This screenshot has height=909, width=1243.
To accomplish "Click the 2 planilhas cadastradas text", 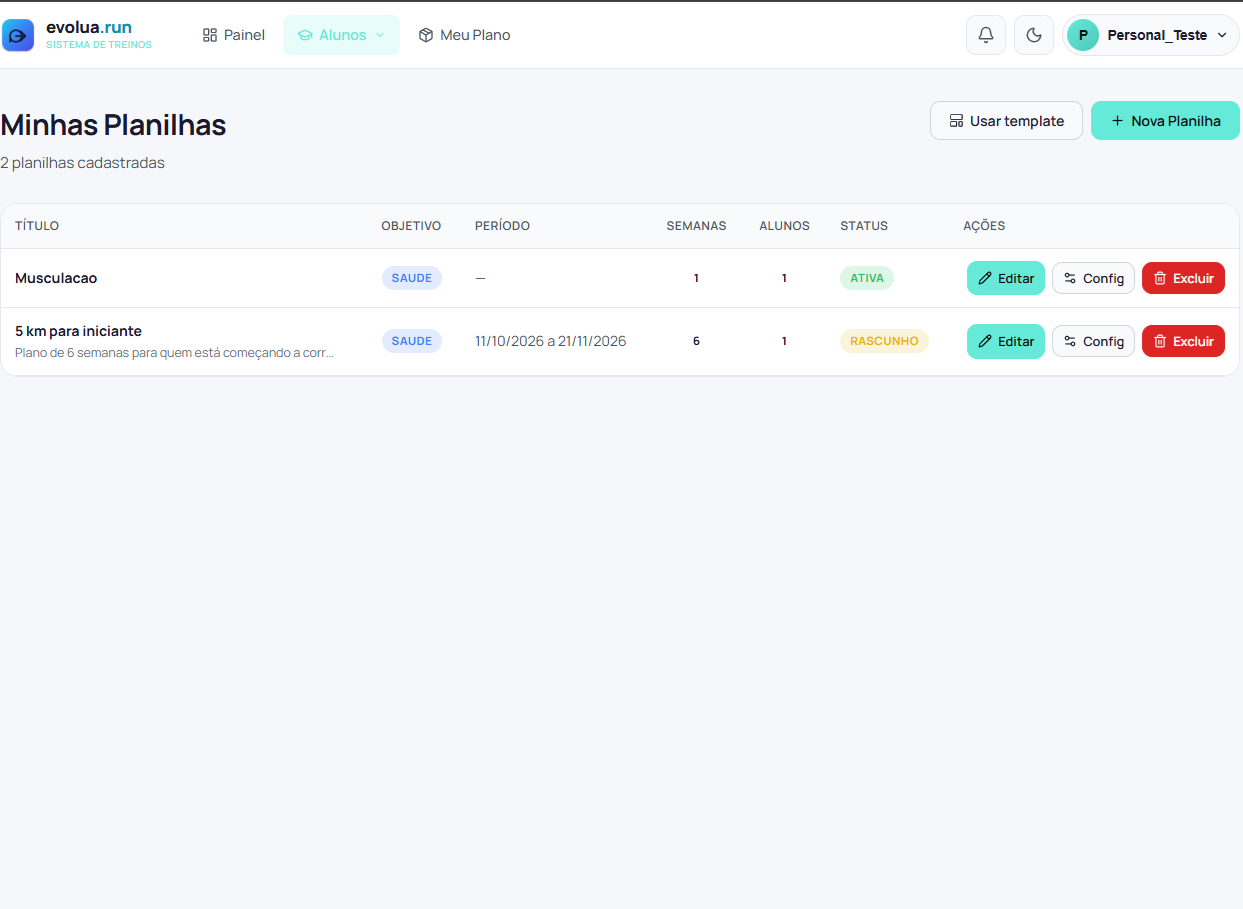I will pos(82,163).
